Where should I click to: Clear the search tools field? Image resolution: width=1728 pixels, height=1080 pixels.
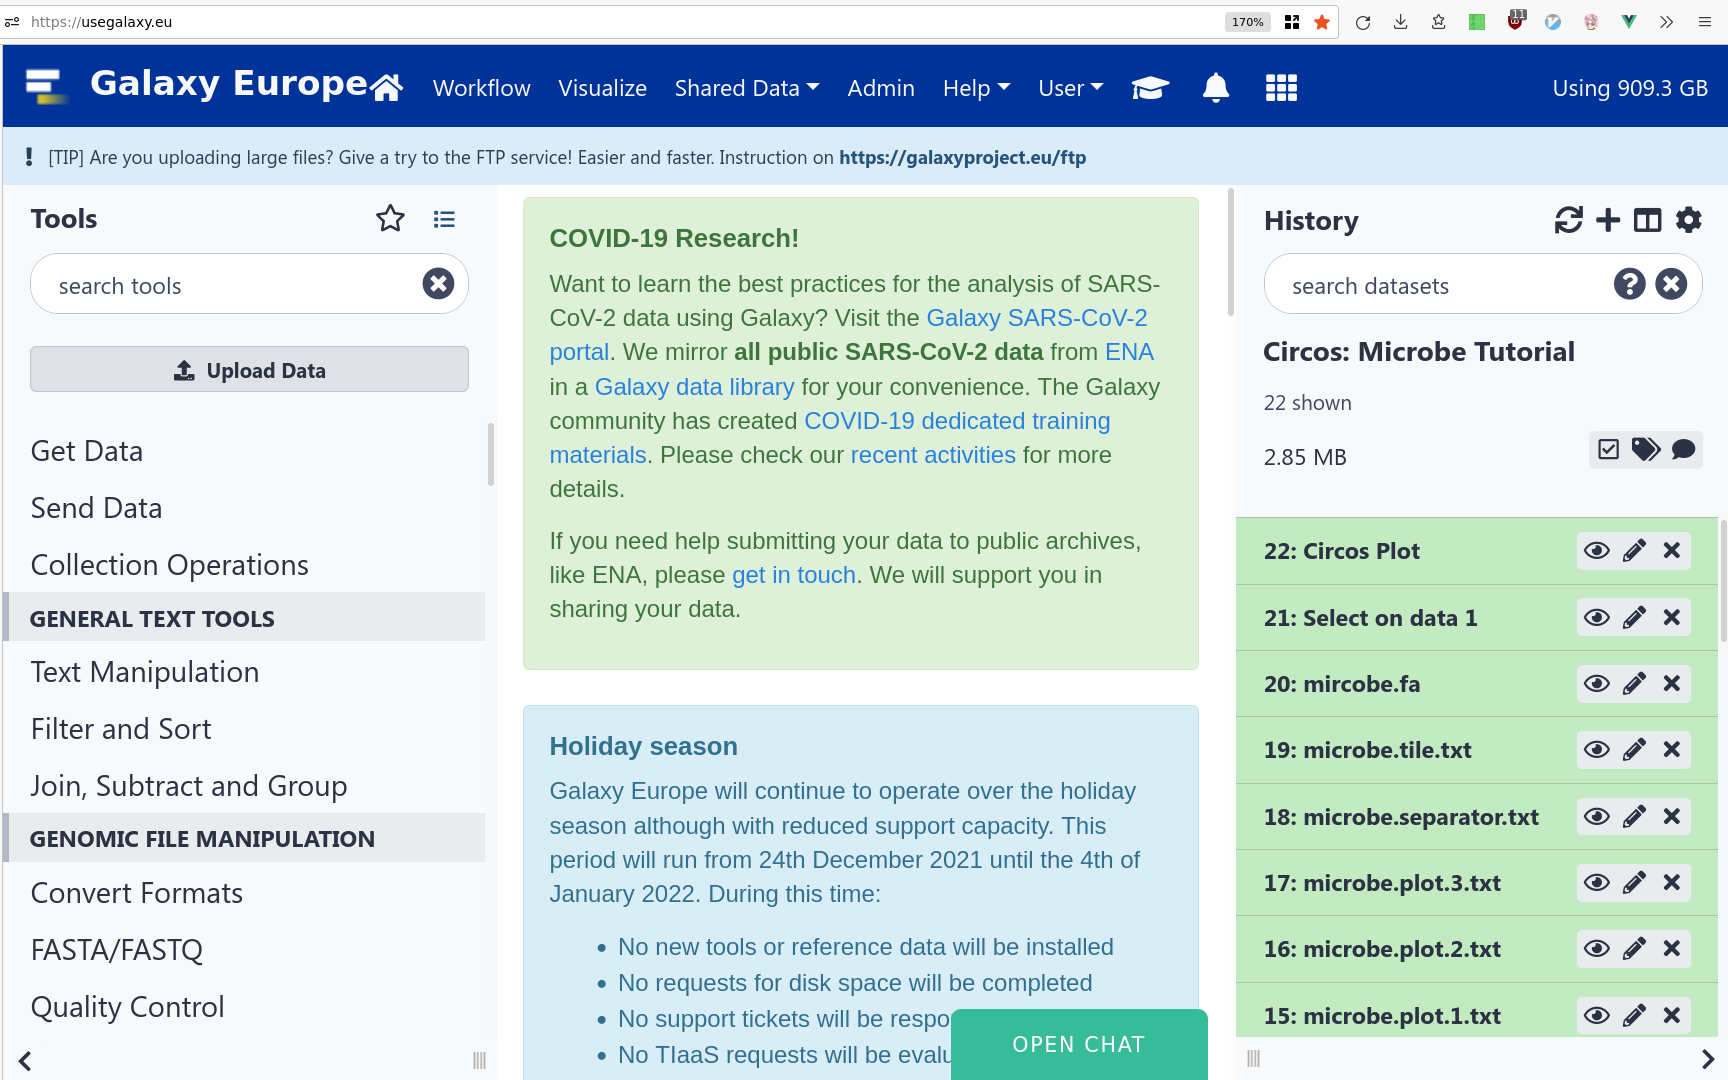(x=438, y=284)
